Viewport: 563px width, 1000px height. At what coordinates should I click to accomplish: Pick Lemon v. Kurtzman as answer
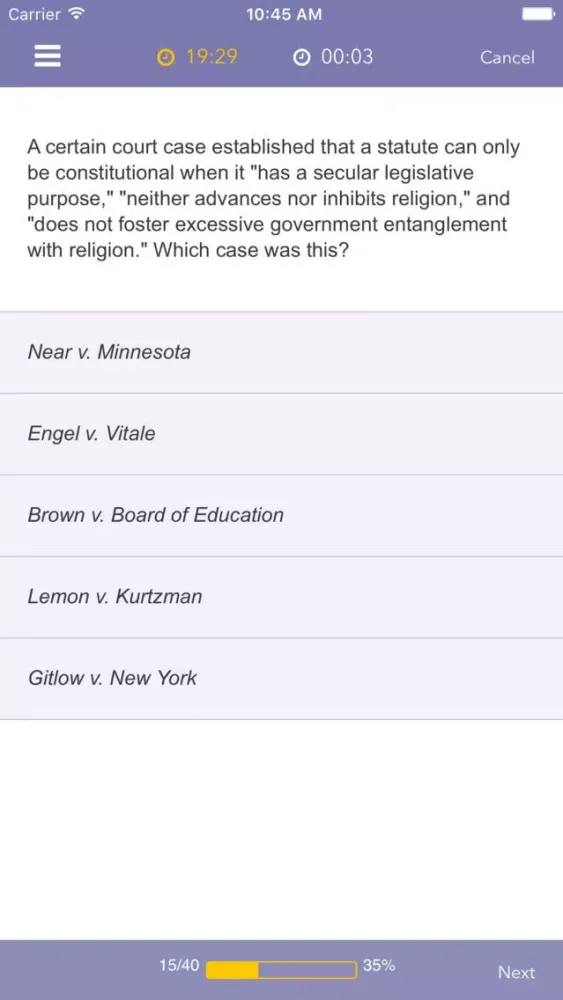tap(281, 598)
